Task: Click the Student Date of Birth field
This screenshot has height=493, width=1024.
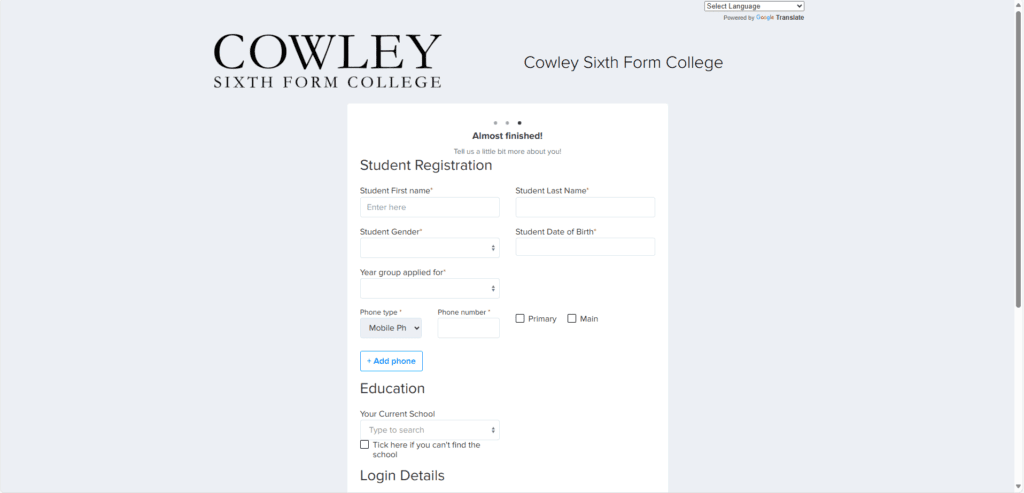Action: tap(585, 247)
